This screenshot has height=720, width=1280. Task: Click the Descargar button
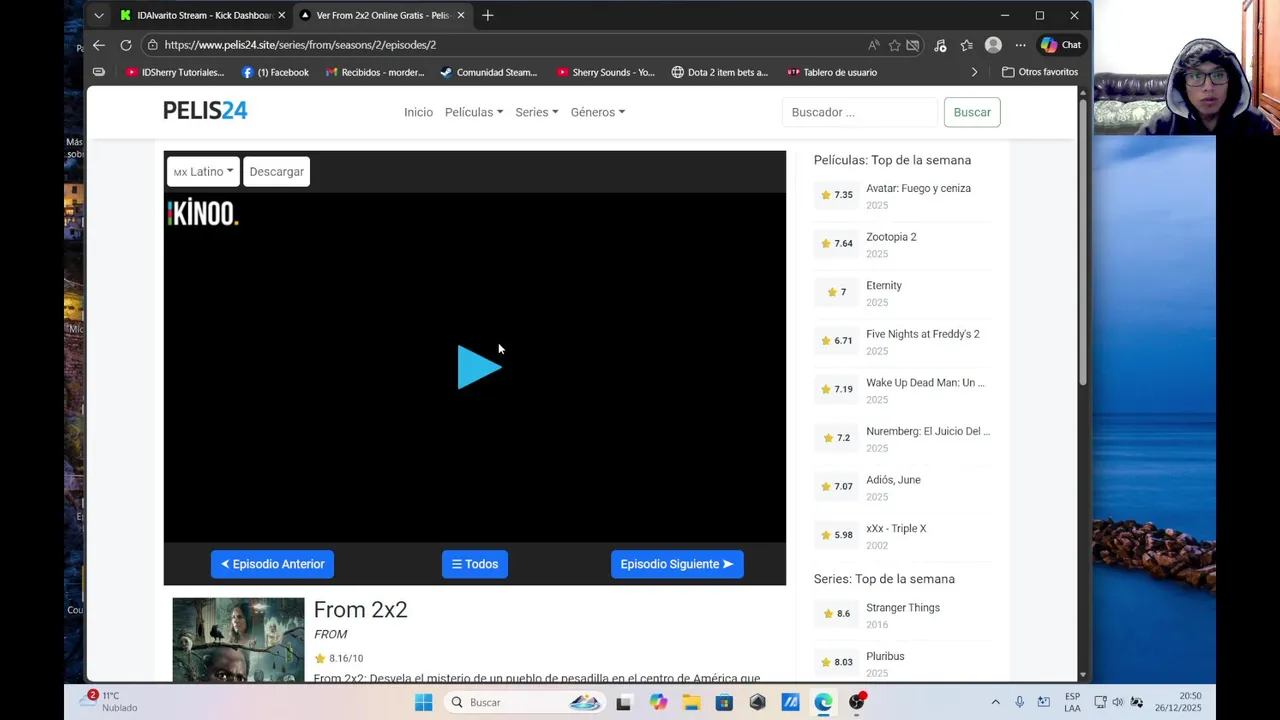277,172
